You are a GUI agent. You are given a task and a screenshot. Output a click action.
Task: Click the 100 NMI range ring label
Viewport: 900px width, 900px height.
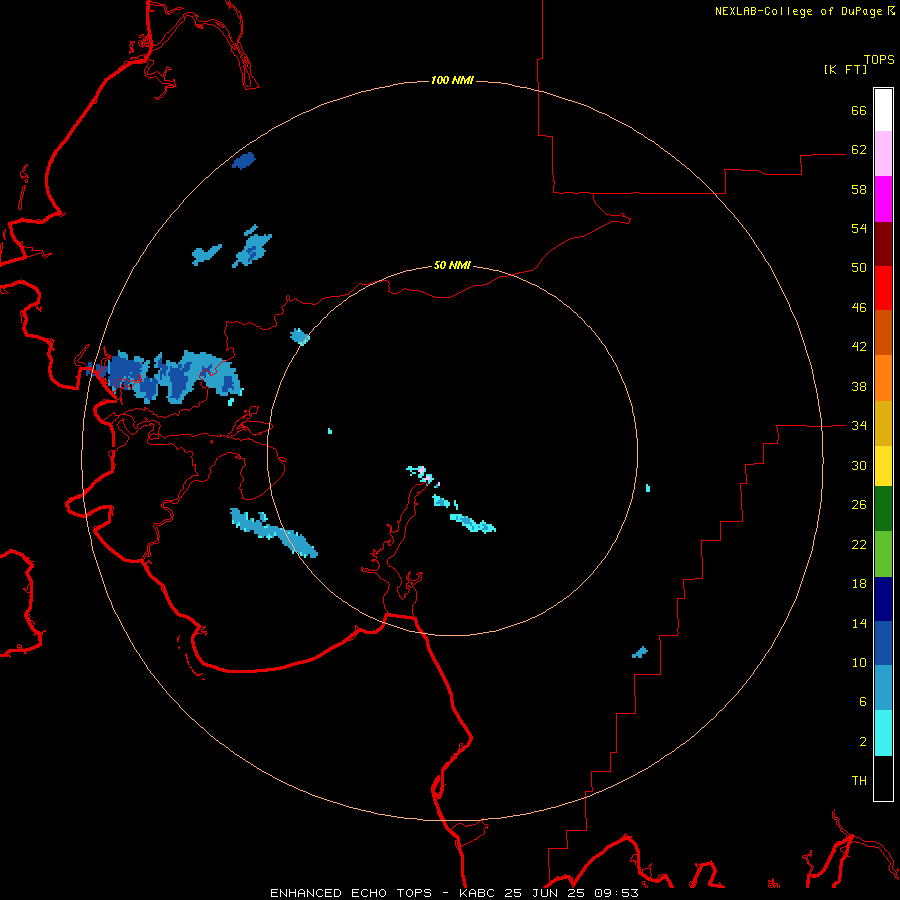pyautogui.click(x=452, y=80)
